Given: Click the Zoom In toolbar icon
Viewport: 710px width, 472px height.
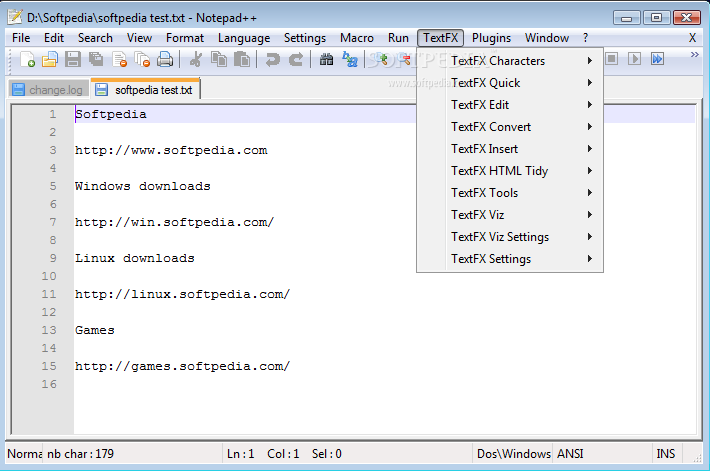Looking at the screenshot, I should click(x=380, y=59).
